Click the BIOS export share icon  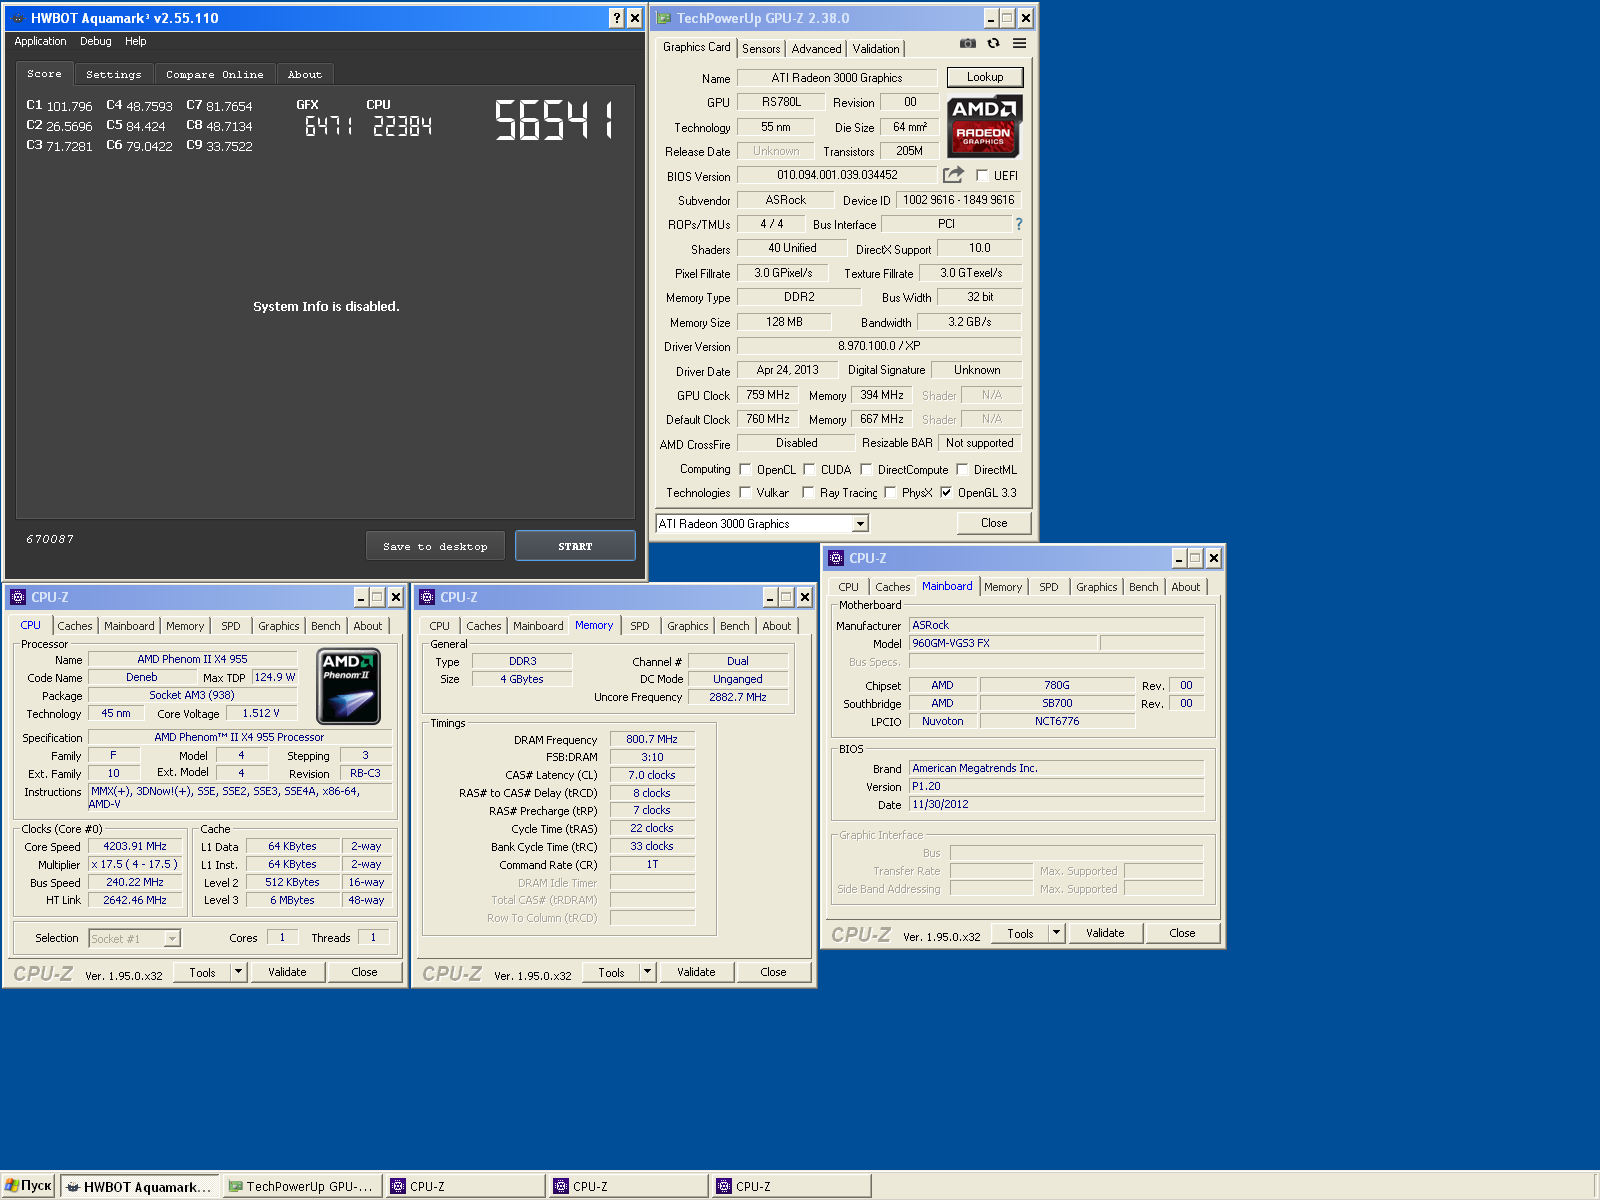point(953,175)
